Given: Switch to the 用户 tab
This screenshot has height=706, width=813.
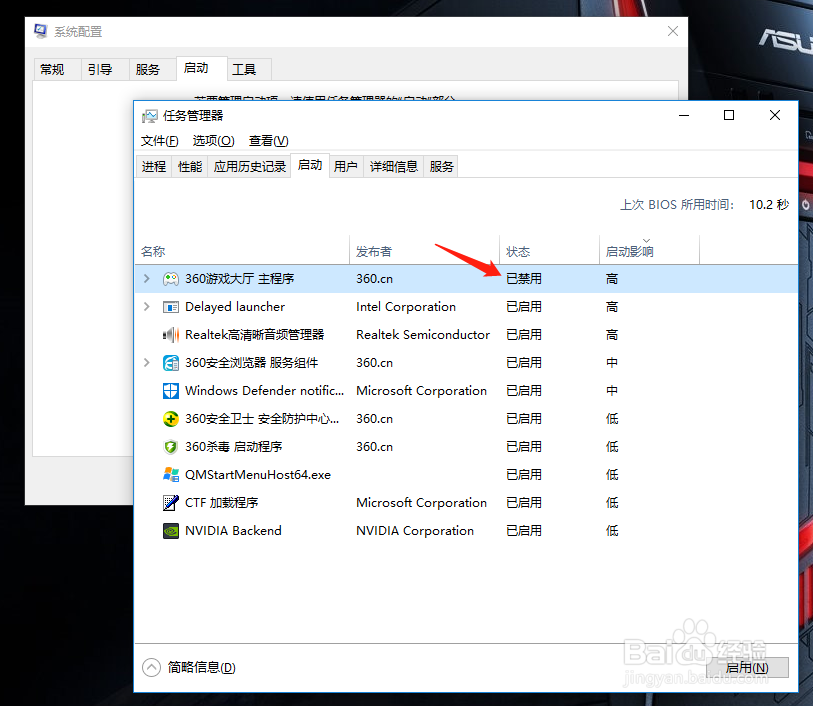Looking at the screenshot, I should pyautogui.click(x=346, y=166).
